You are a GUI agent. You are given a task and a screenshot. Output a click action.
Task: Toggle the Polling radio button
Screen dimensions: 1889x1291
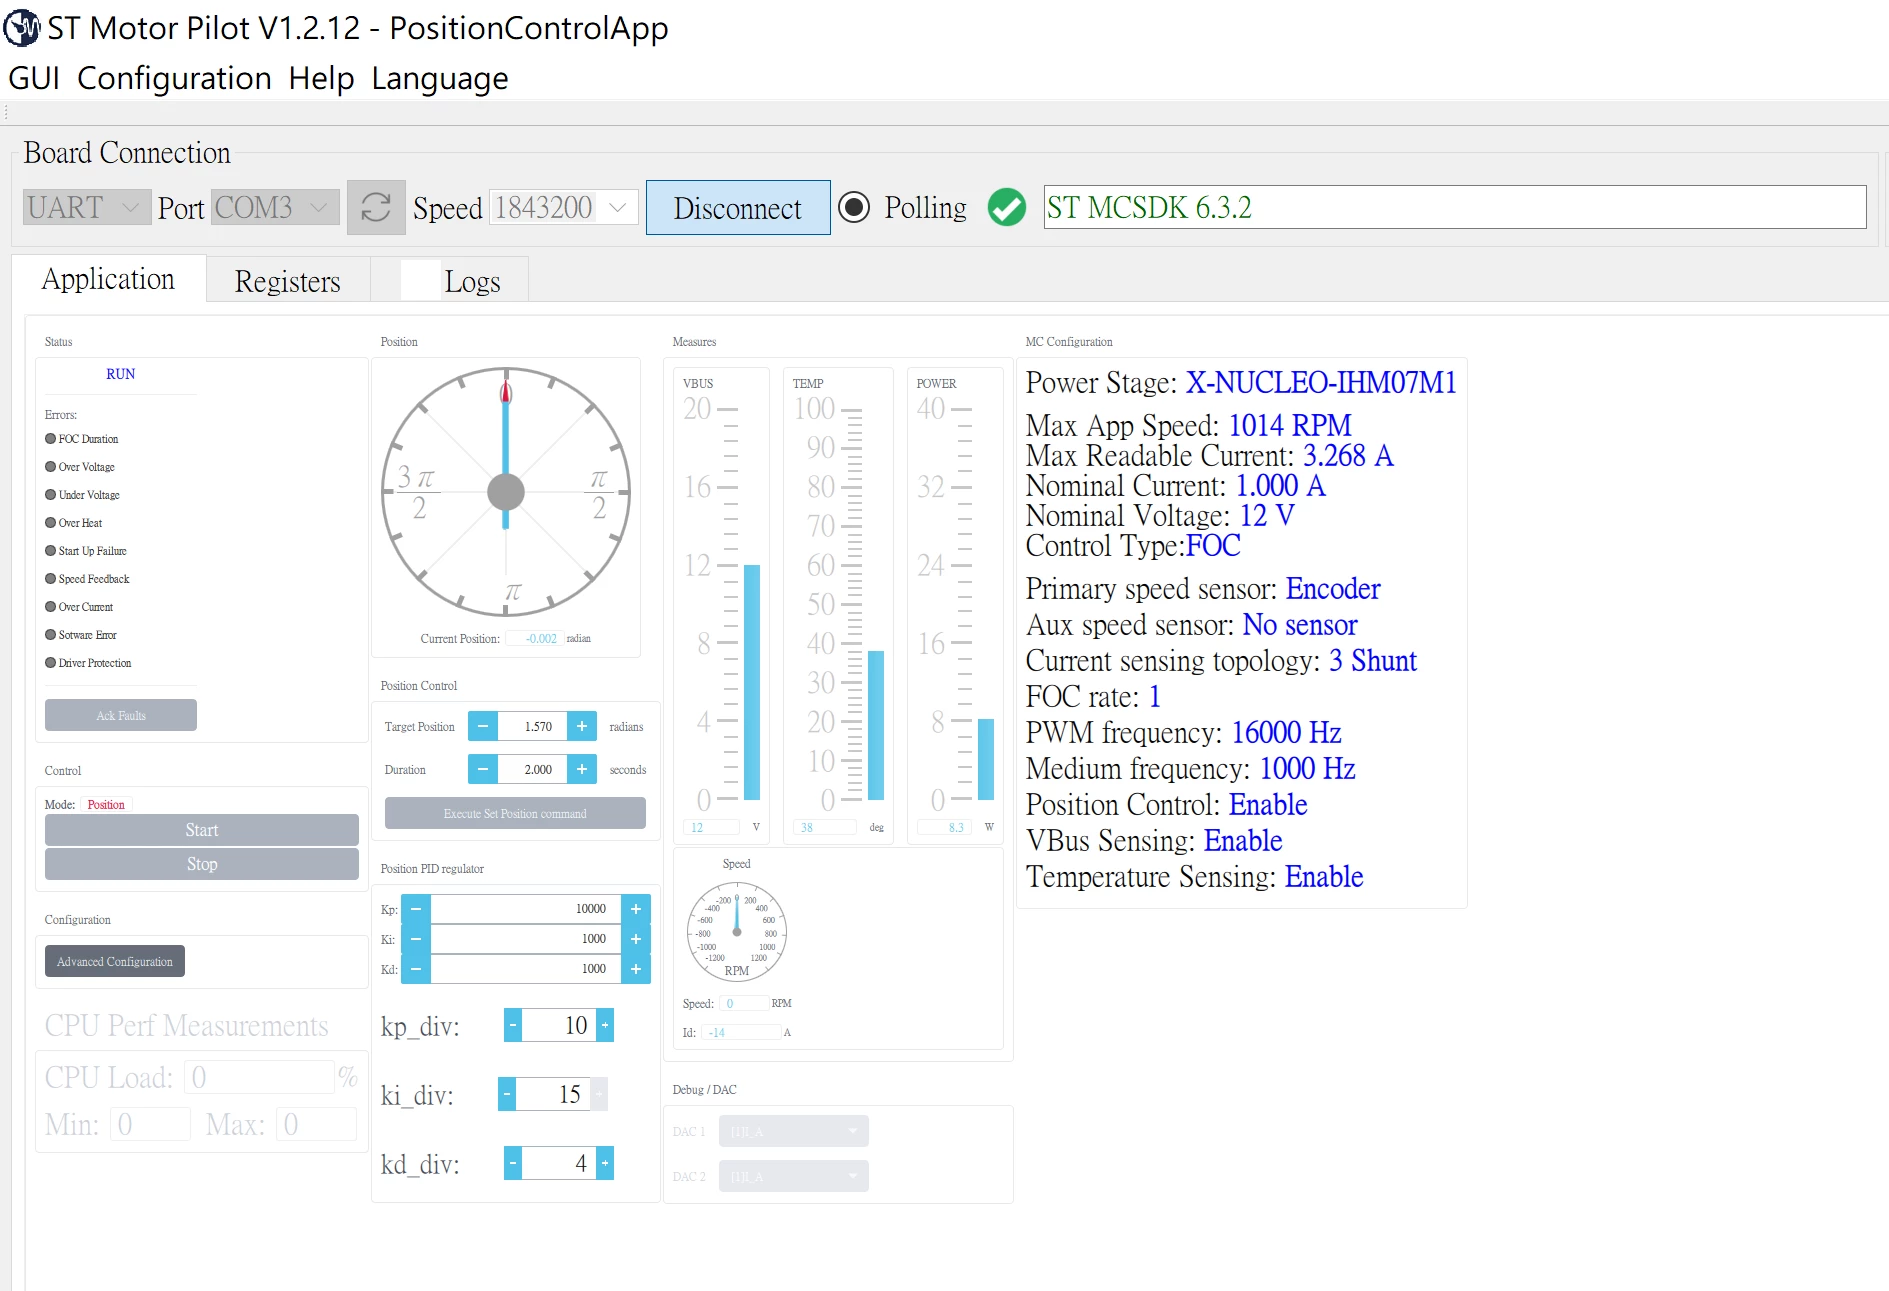(x=854, y=208)
